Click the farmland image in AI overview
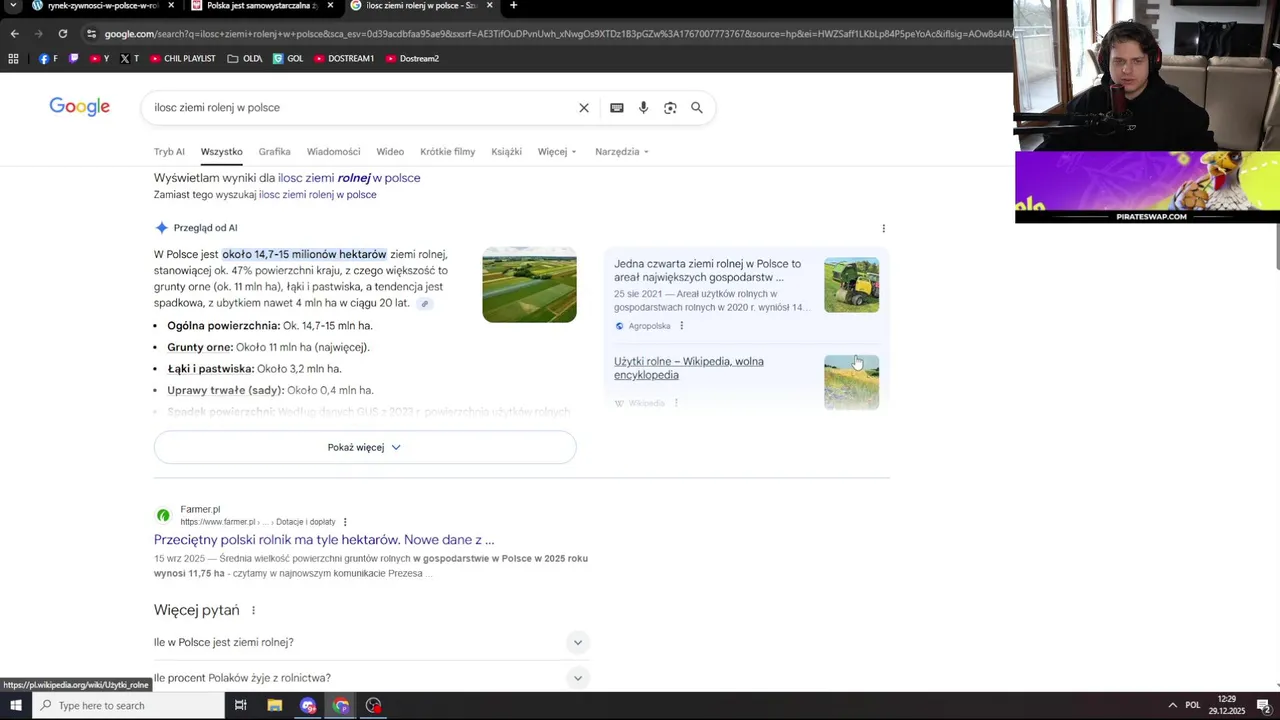Screen dimensions: 1280x720 pyautogui.click(x=529, y=285)
